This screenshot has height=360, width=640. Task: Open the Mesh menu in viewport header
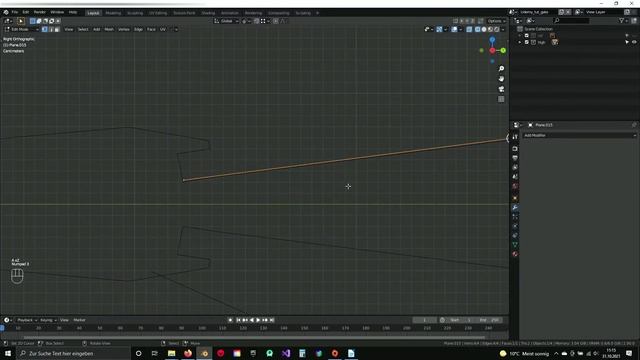coord(109,29)
